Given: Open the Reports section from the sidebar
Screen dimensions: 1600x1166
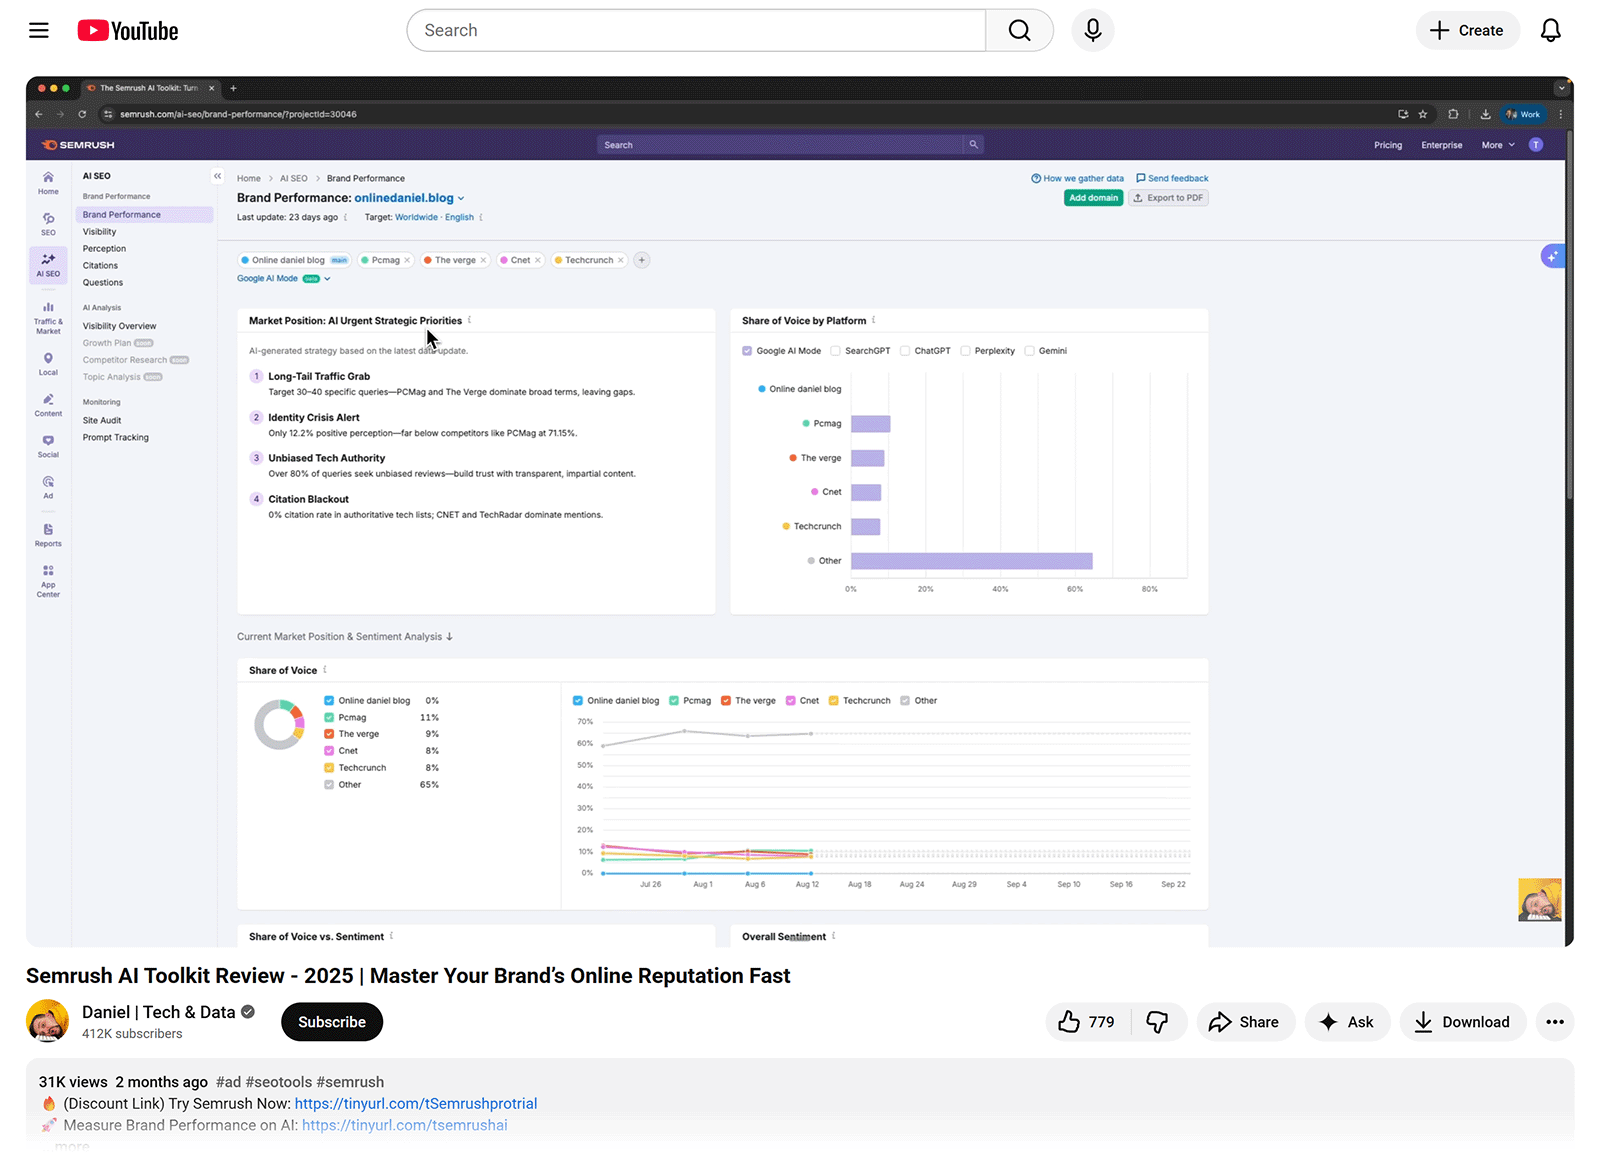Looking at the screenshot, I should [x=47, y=533].
